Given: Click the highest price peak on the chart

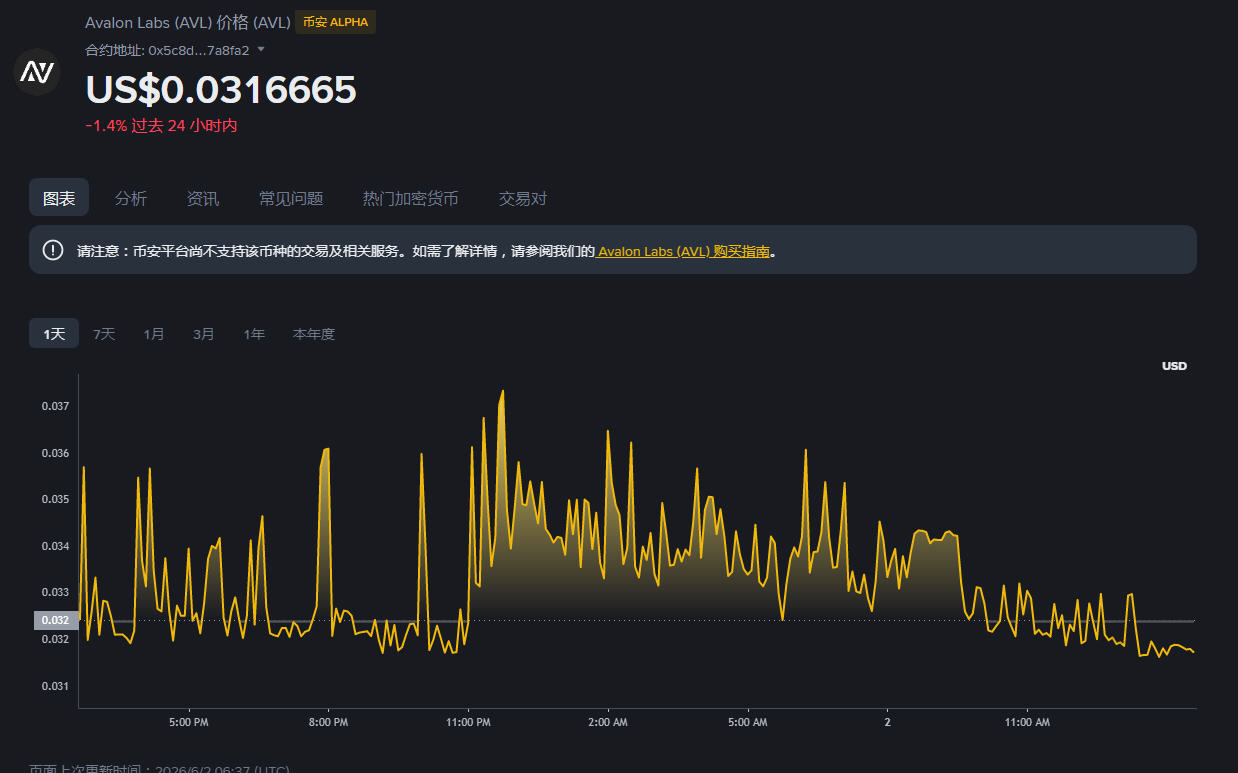Looking at the screenshot, I should point(502,392).
